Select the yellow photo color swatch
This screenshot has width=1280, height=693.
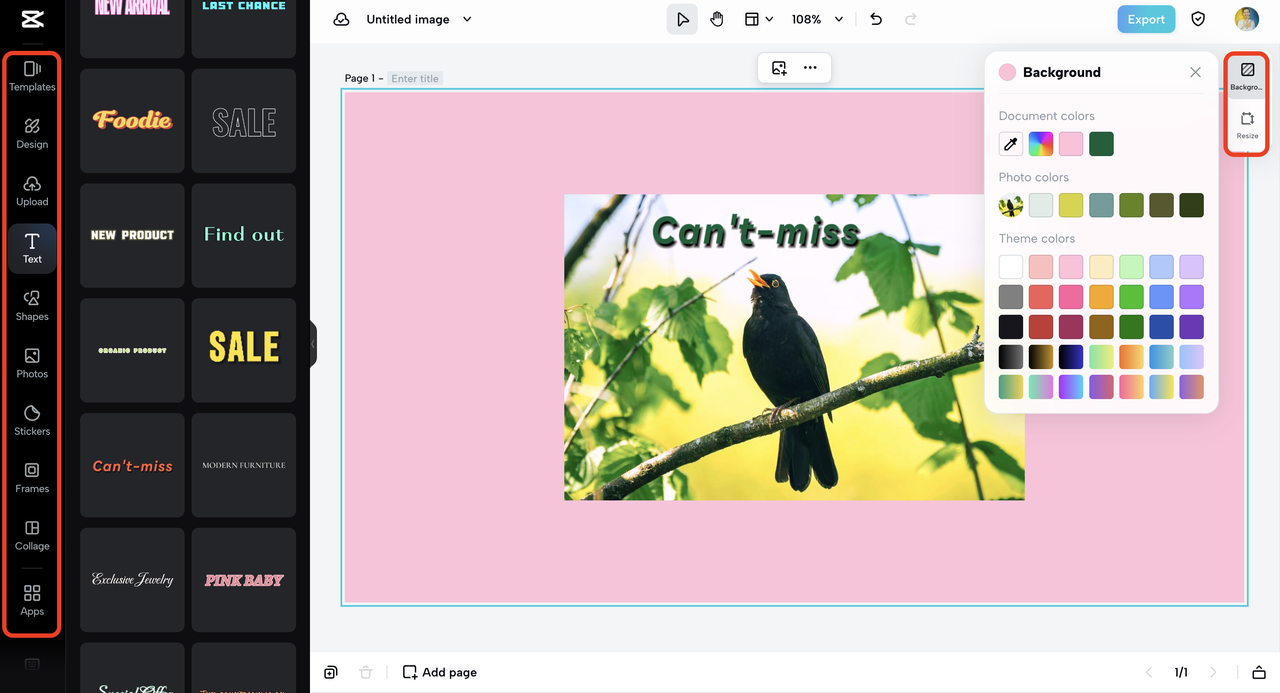(1071, 205)
